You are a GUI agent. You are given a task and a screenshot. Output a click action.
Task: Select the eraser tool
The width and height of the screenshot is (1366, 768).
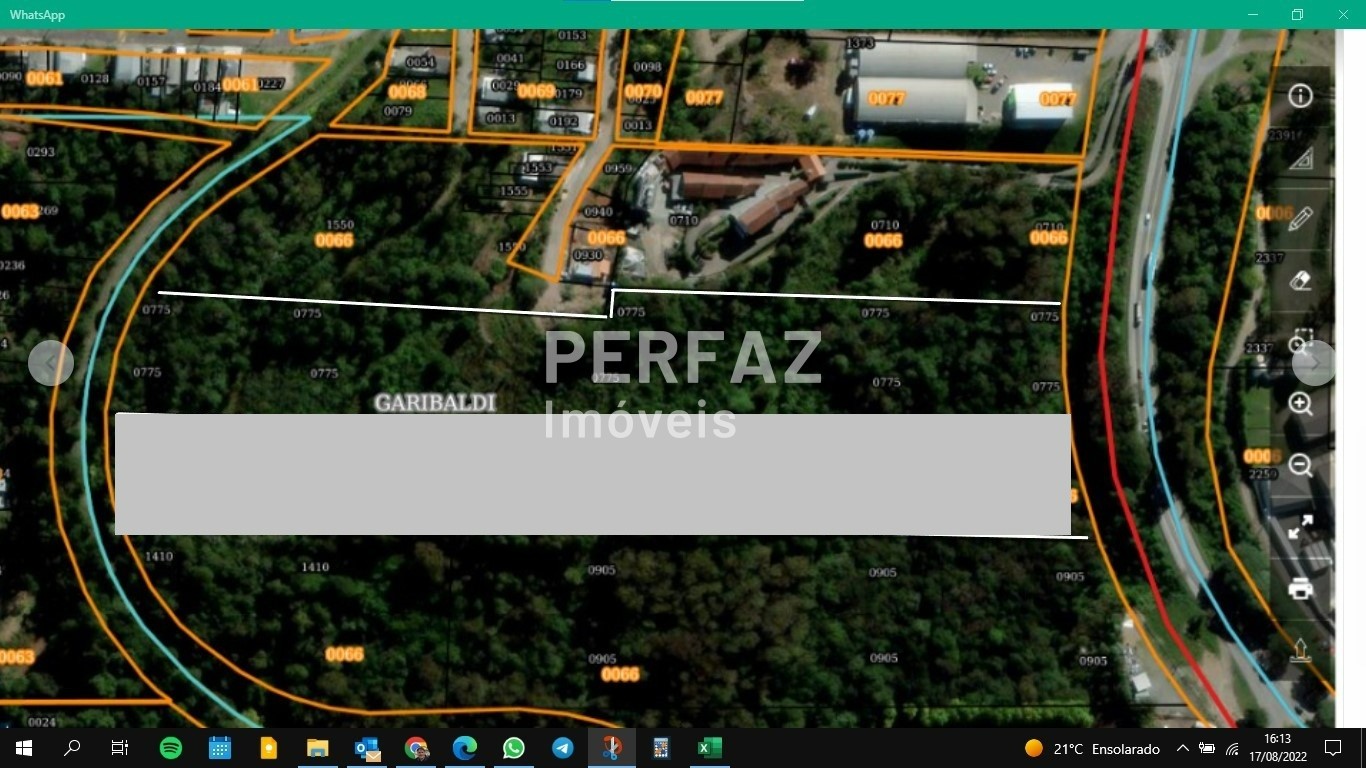pos(1300,281)
